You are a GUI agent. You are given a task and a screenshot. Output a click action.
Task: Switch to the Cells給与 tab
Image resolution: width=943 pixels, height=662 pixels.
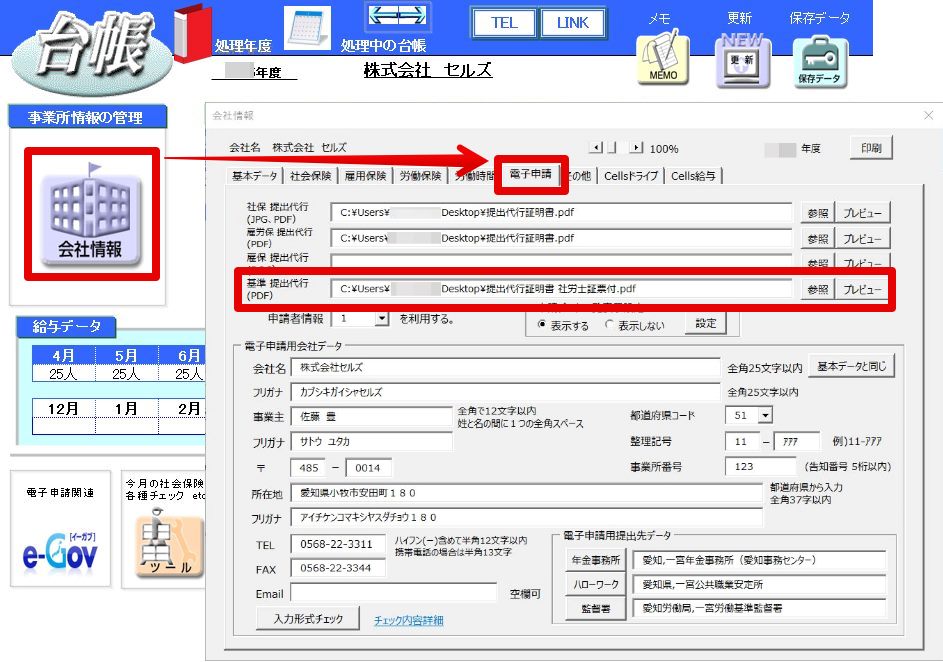click(693, 176)
